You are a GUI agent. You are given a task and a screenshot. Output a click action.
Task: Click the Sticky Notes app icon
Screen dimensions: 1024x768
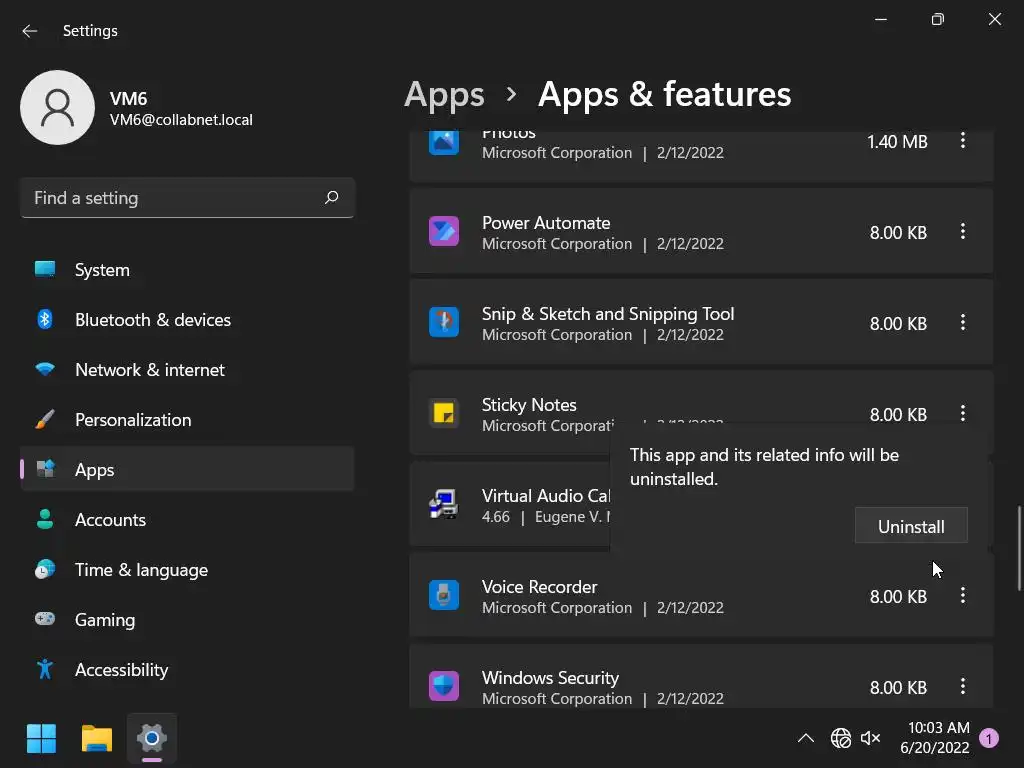pos(444,414)
